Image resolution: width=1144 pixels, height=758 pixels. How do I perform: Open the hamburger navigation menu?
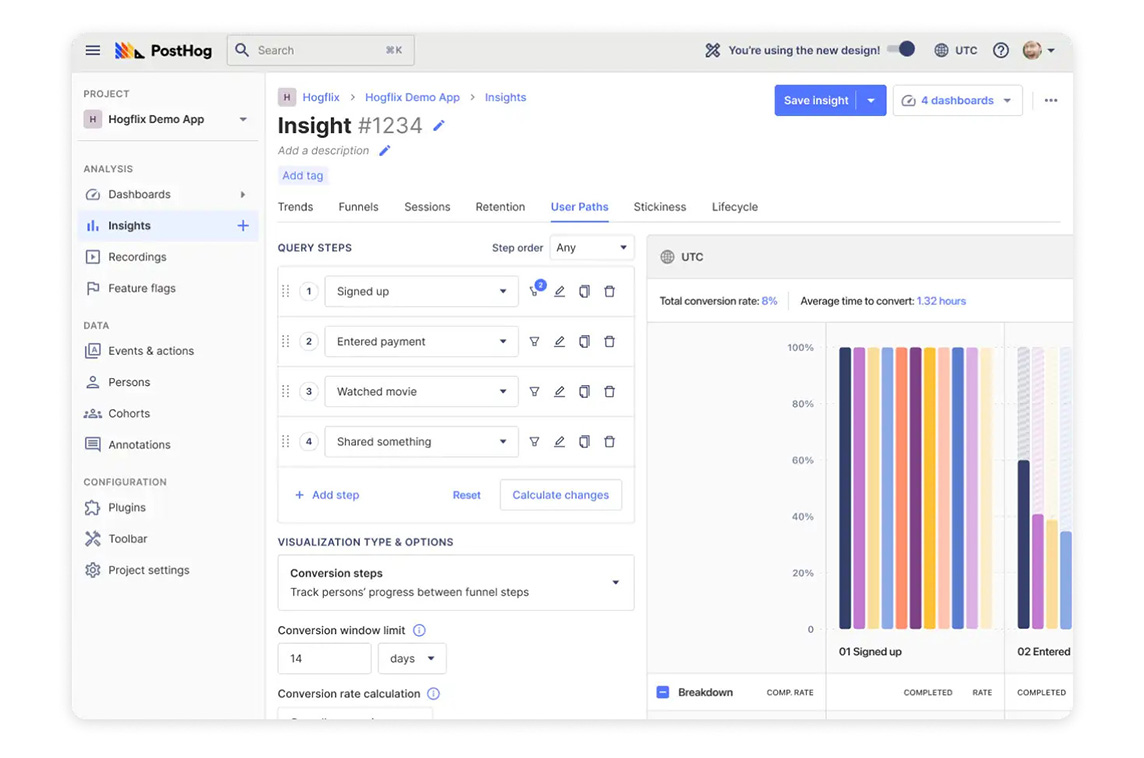pos(93,50)
